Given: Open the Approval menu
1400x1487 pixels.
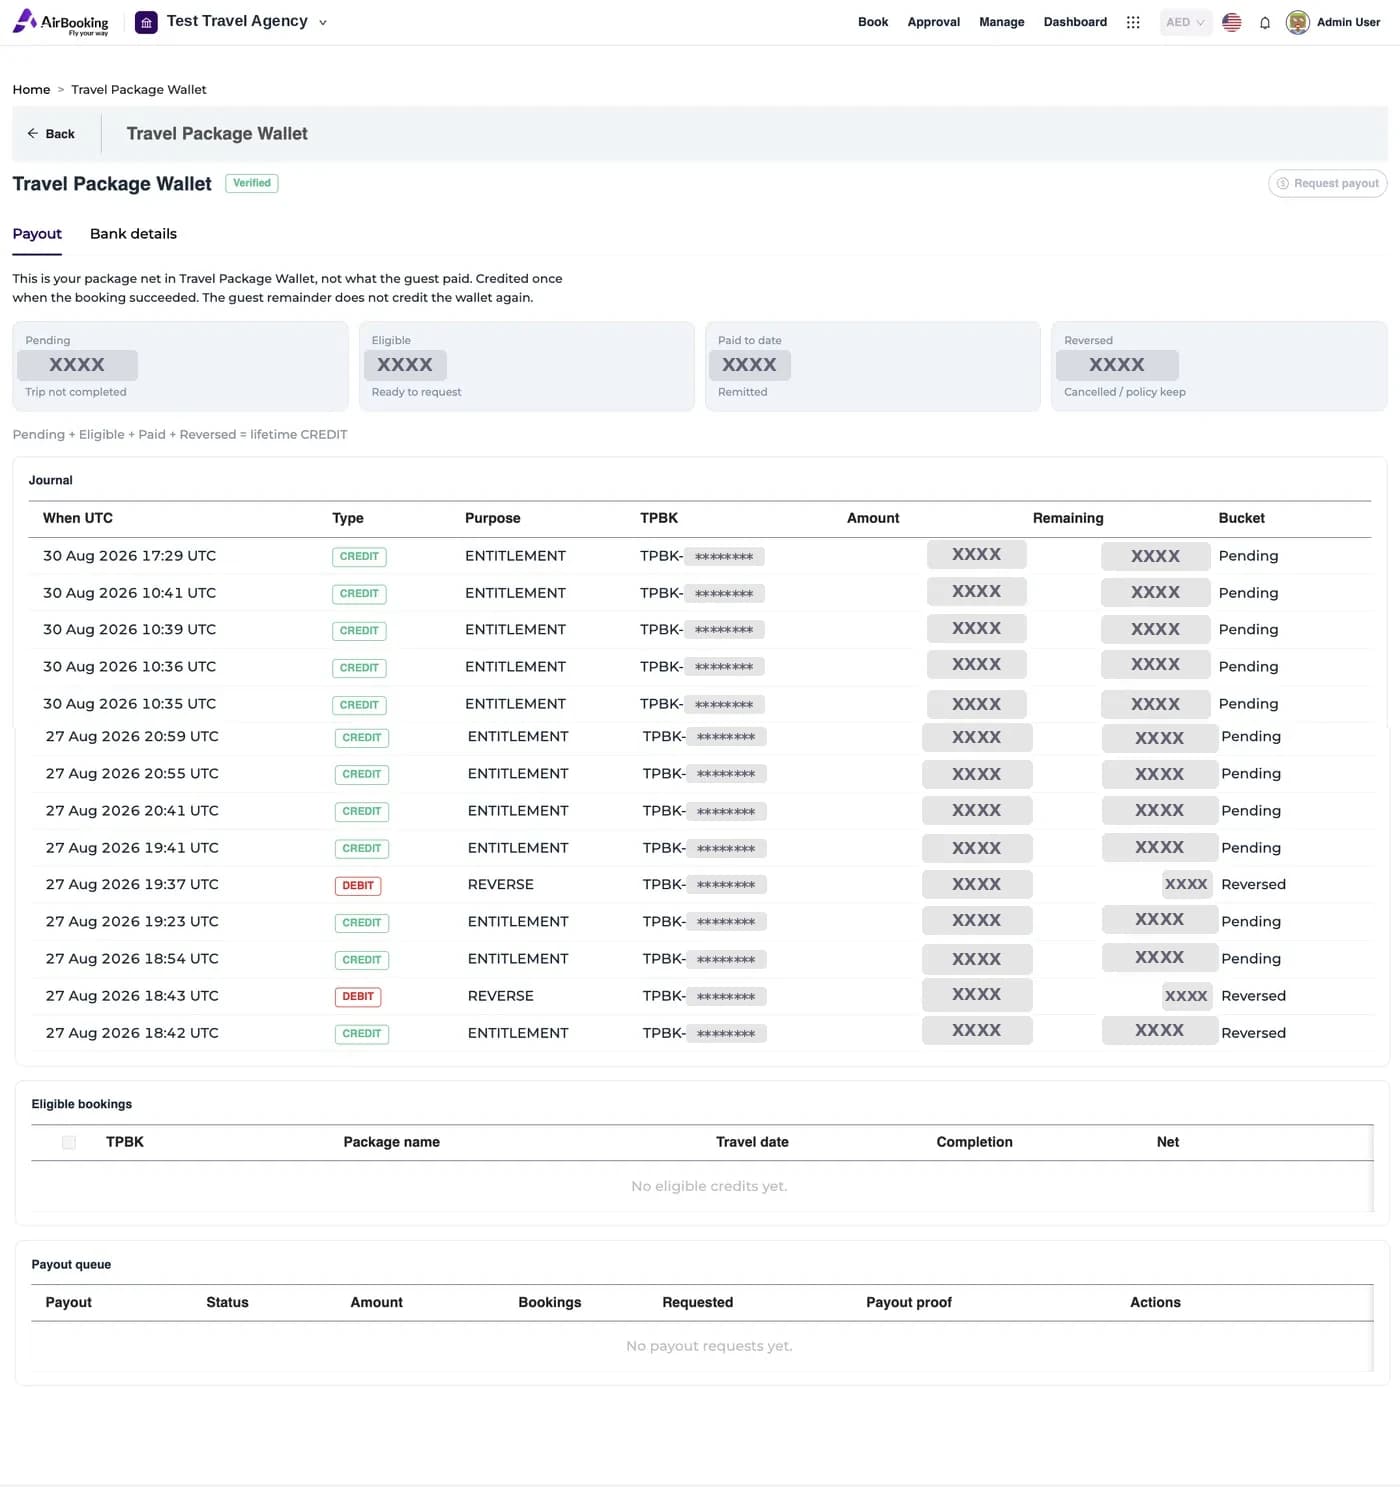Looking at the screenshot, I should point(934,22).
